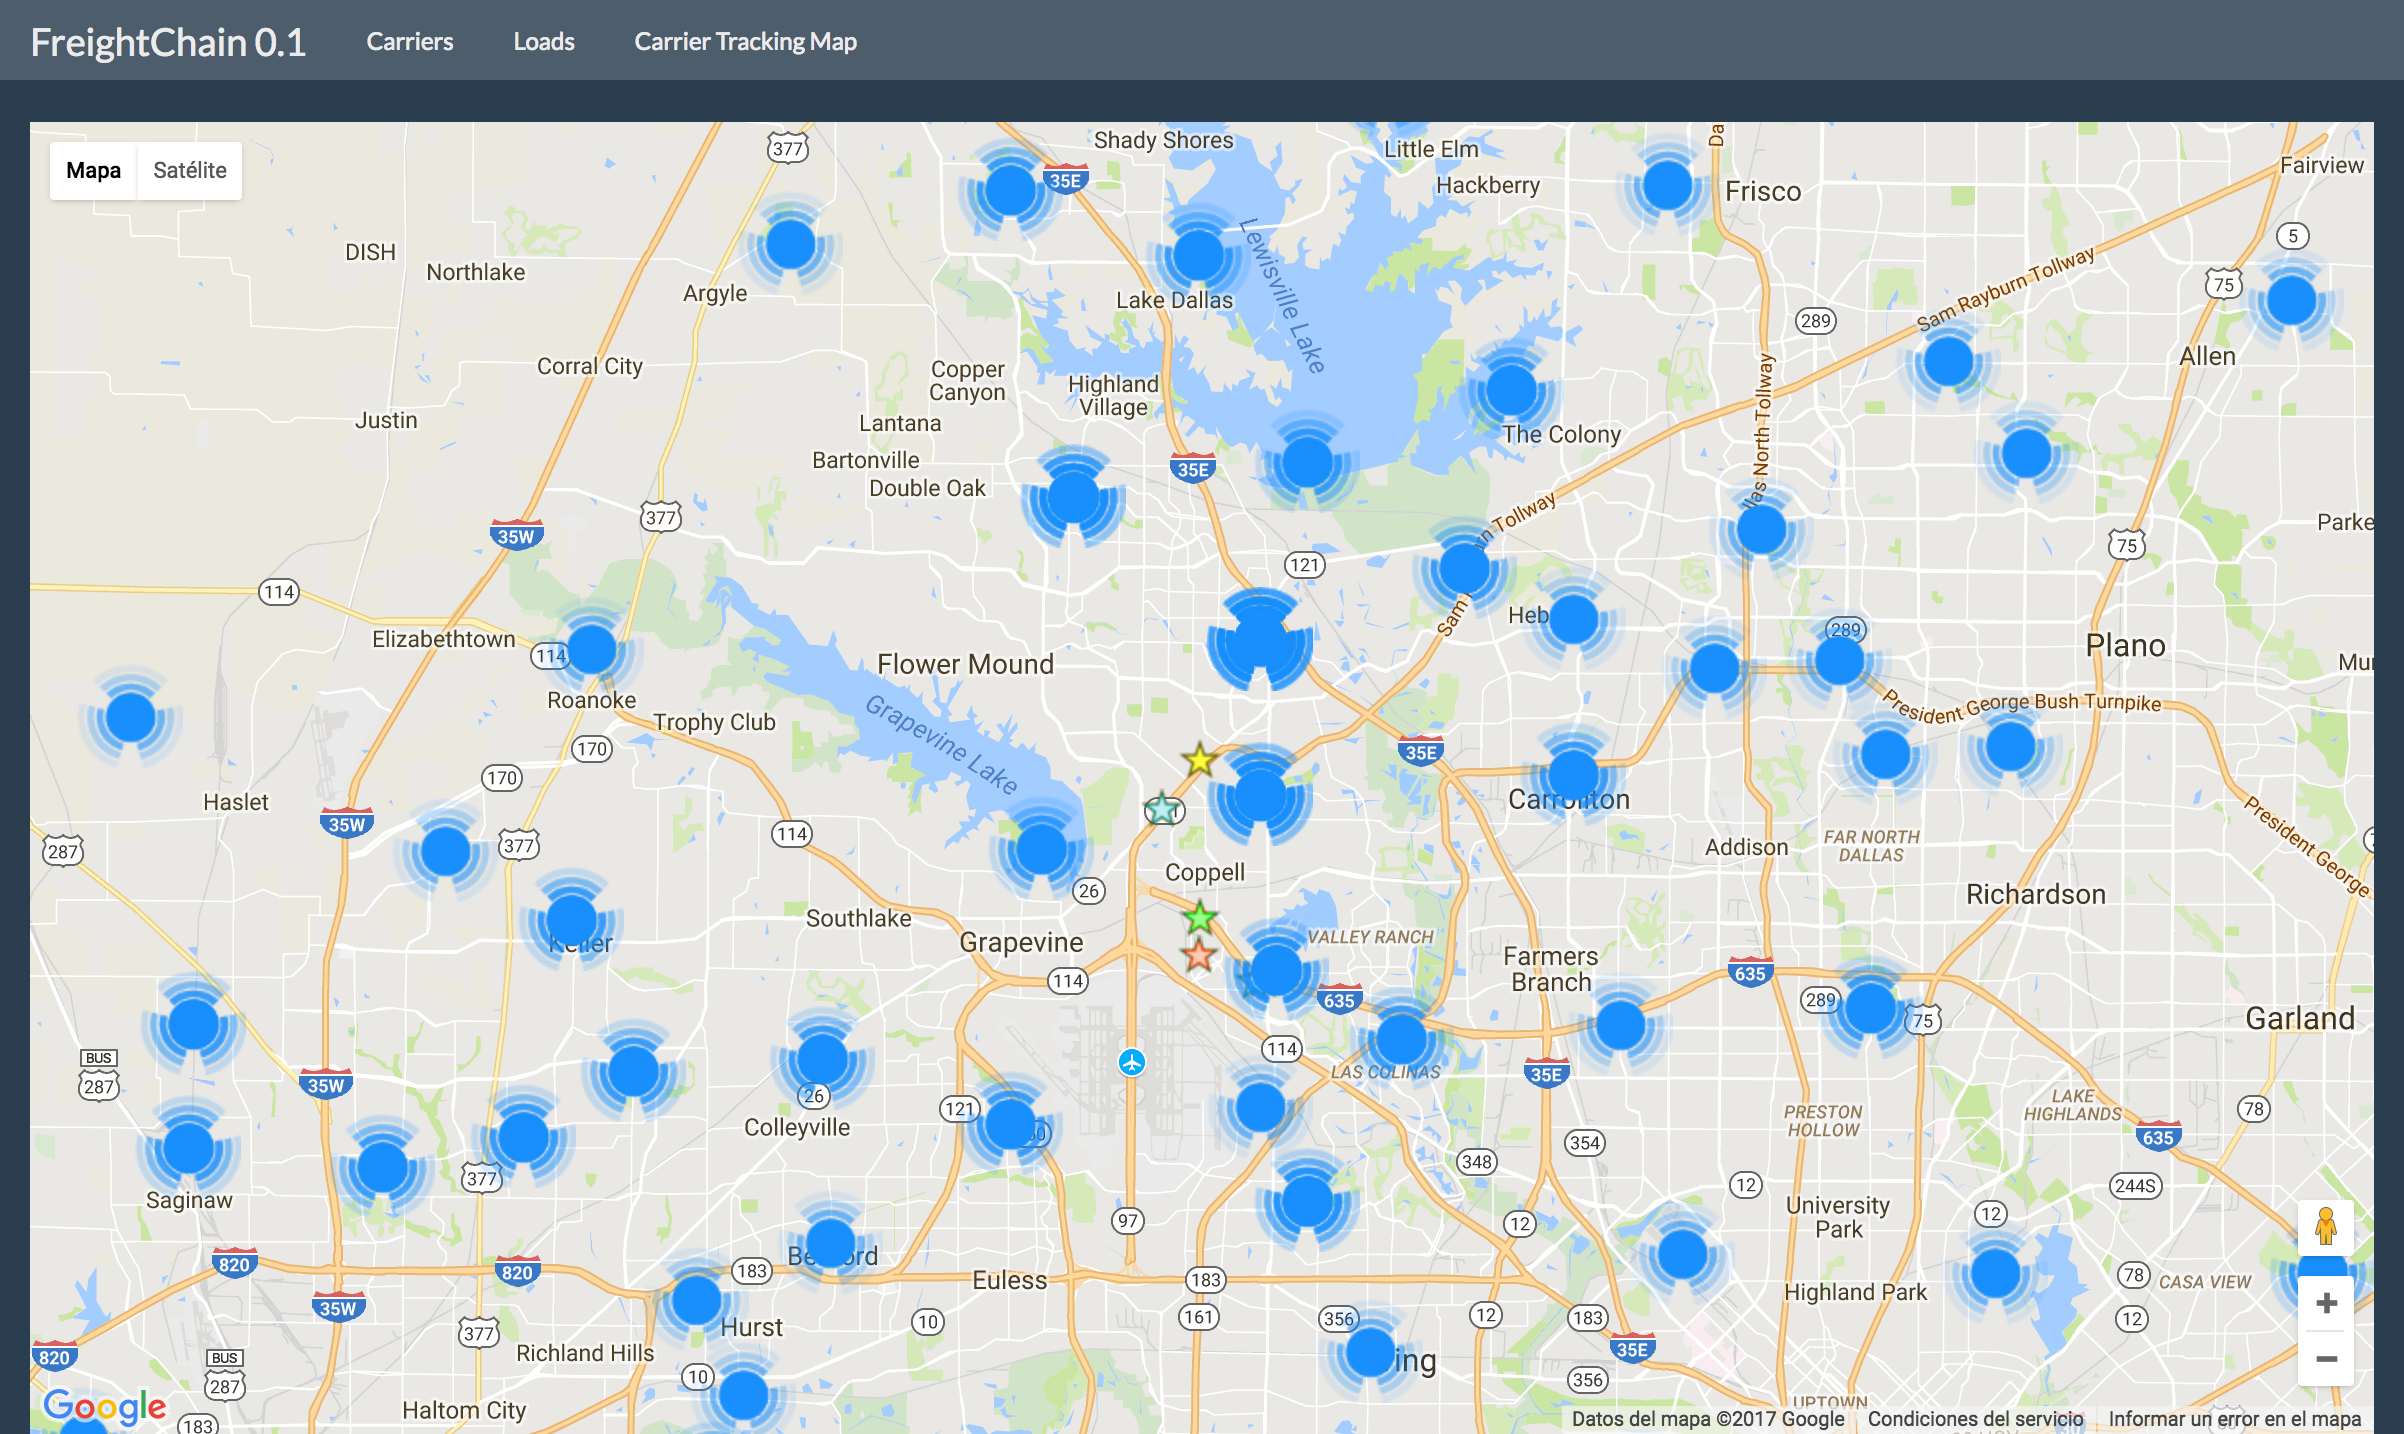Zoom out with the minus button
This screenshot has height=1434, width=2404.
[x=2326, y=1359]
